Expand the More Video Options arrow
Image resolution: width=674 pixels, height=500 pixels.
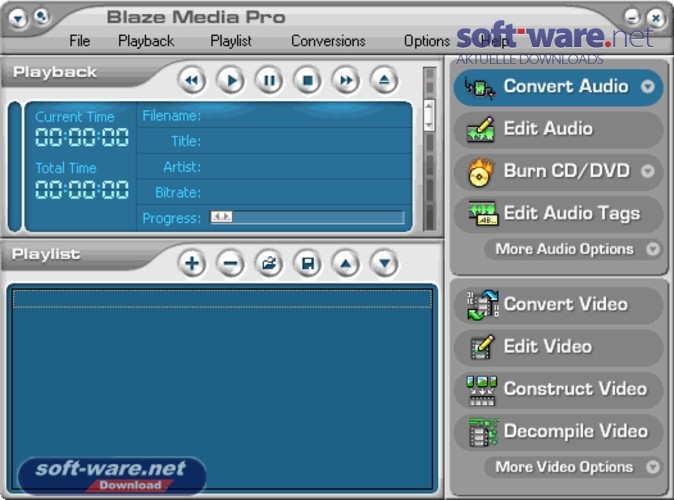[x=653, y=467]
